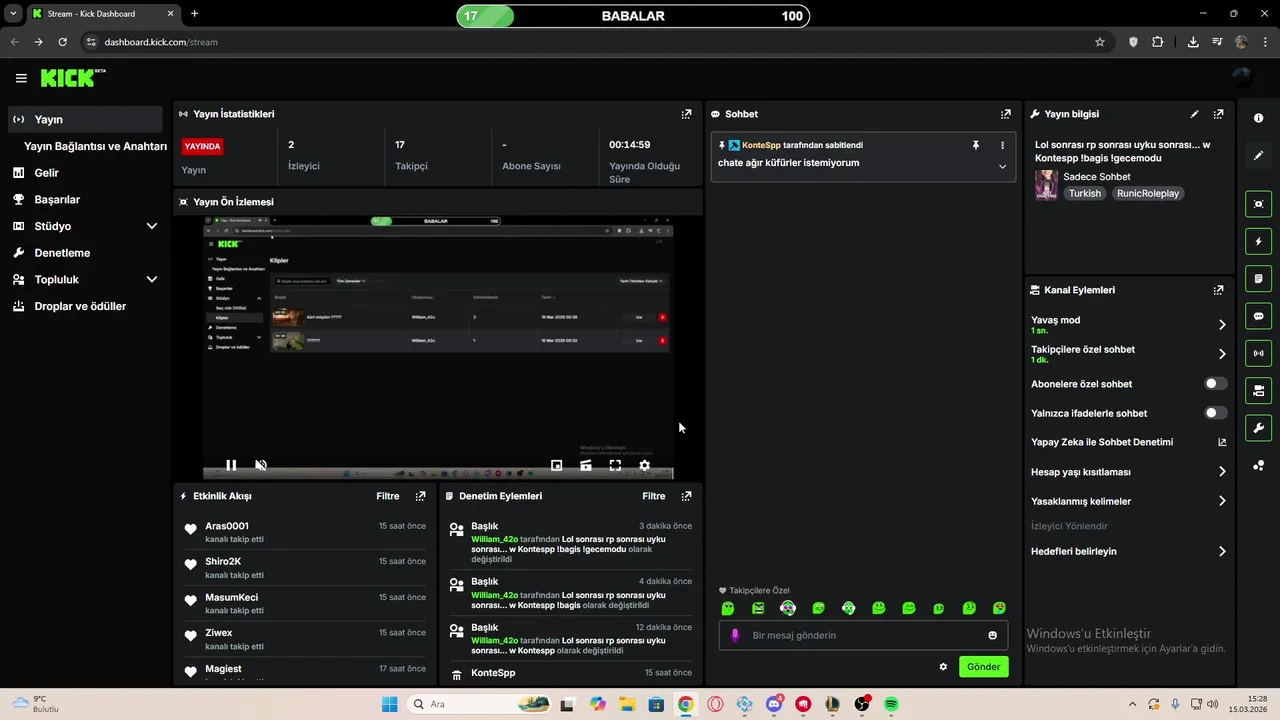The image size is (1280, 720).
Task: Toggle the wrench widget in right sidebar
Action: (1258, 428)
